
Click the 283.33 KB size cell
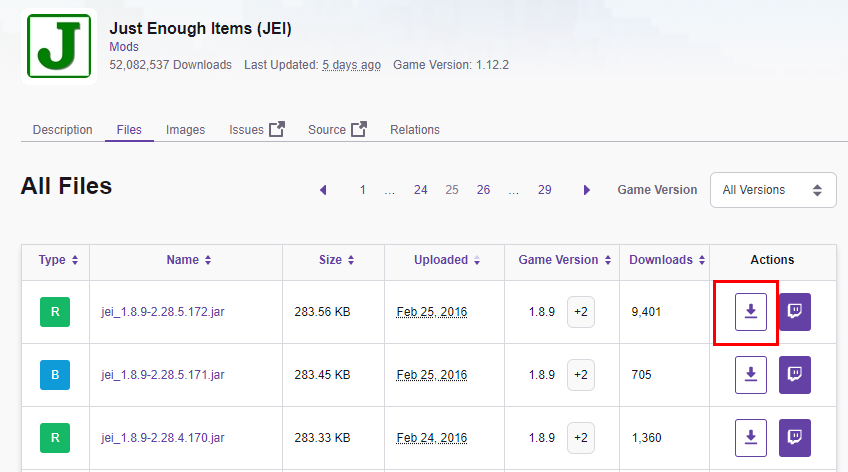pyautogui.click(x=322, y=438)
